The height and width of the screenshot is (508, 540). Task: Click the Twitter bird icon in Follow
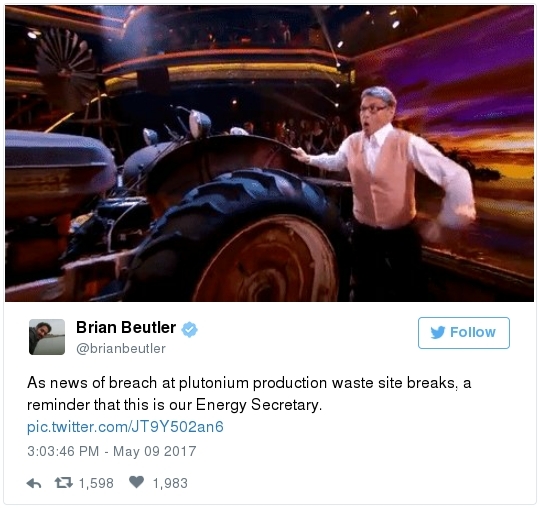(438, 332)
